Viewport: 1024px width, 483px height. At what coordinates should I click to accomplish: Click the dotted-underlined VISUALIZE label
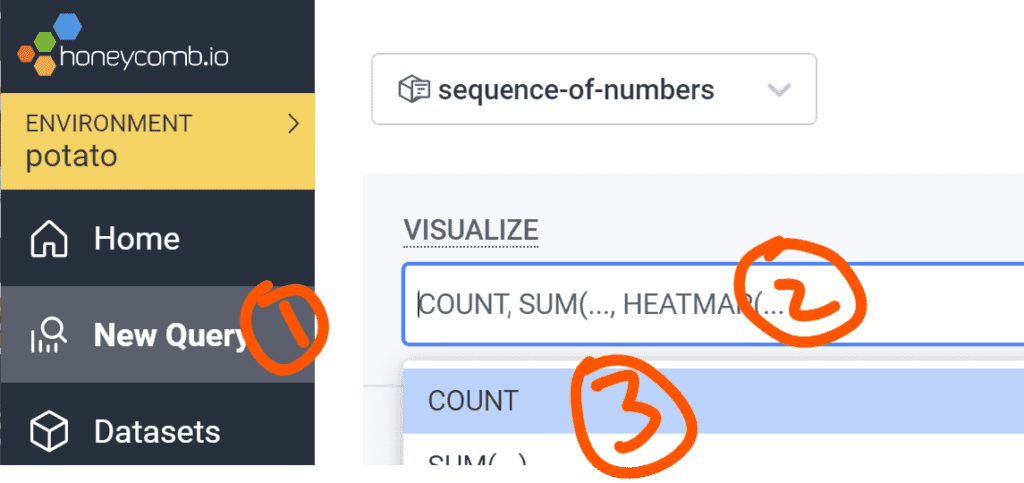pos(471,230)
